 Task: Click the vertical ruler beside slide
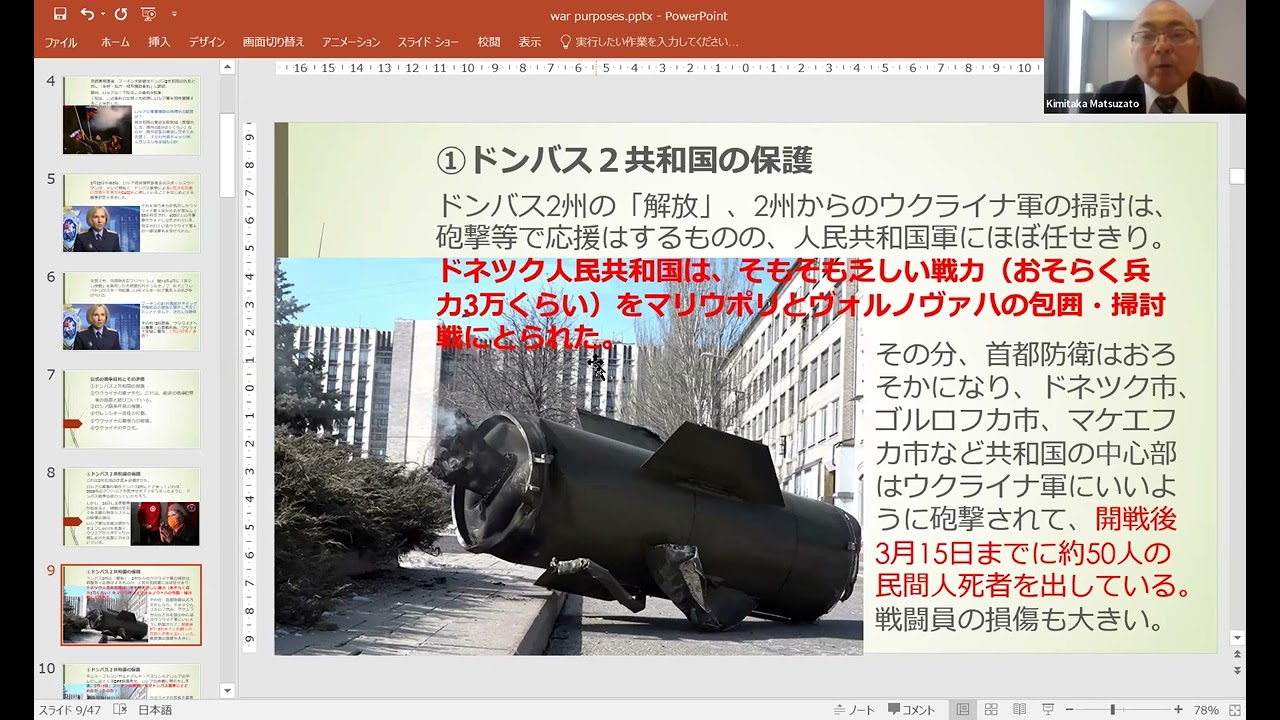[250, 388]
